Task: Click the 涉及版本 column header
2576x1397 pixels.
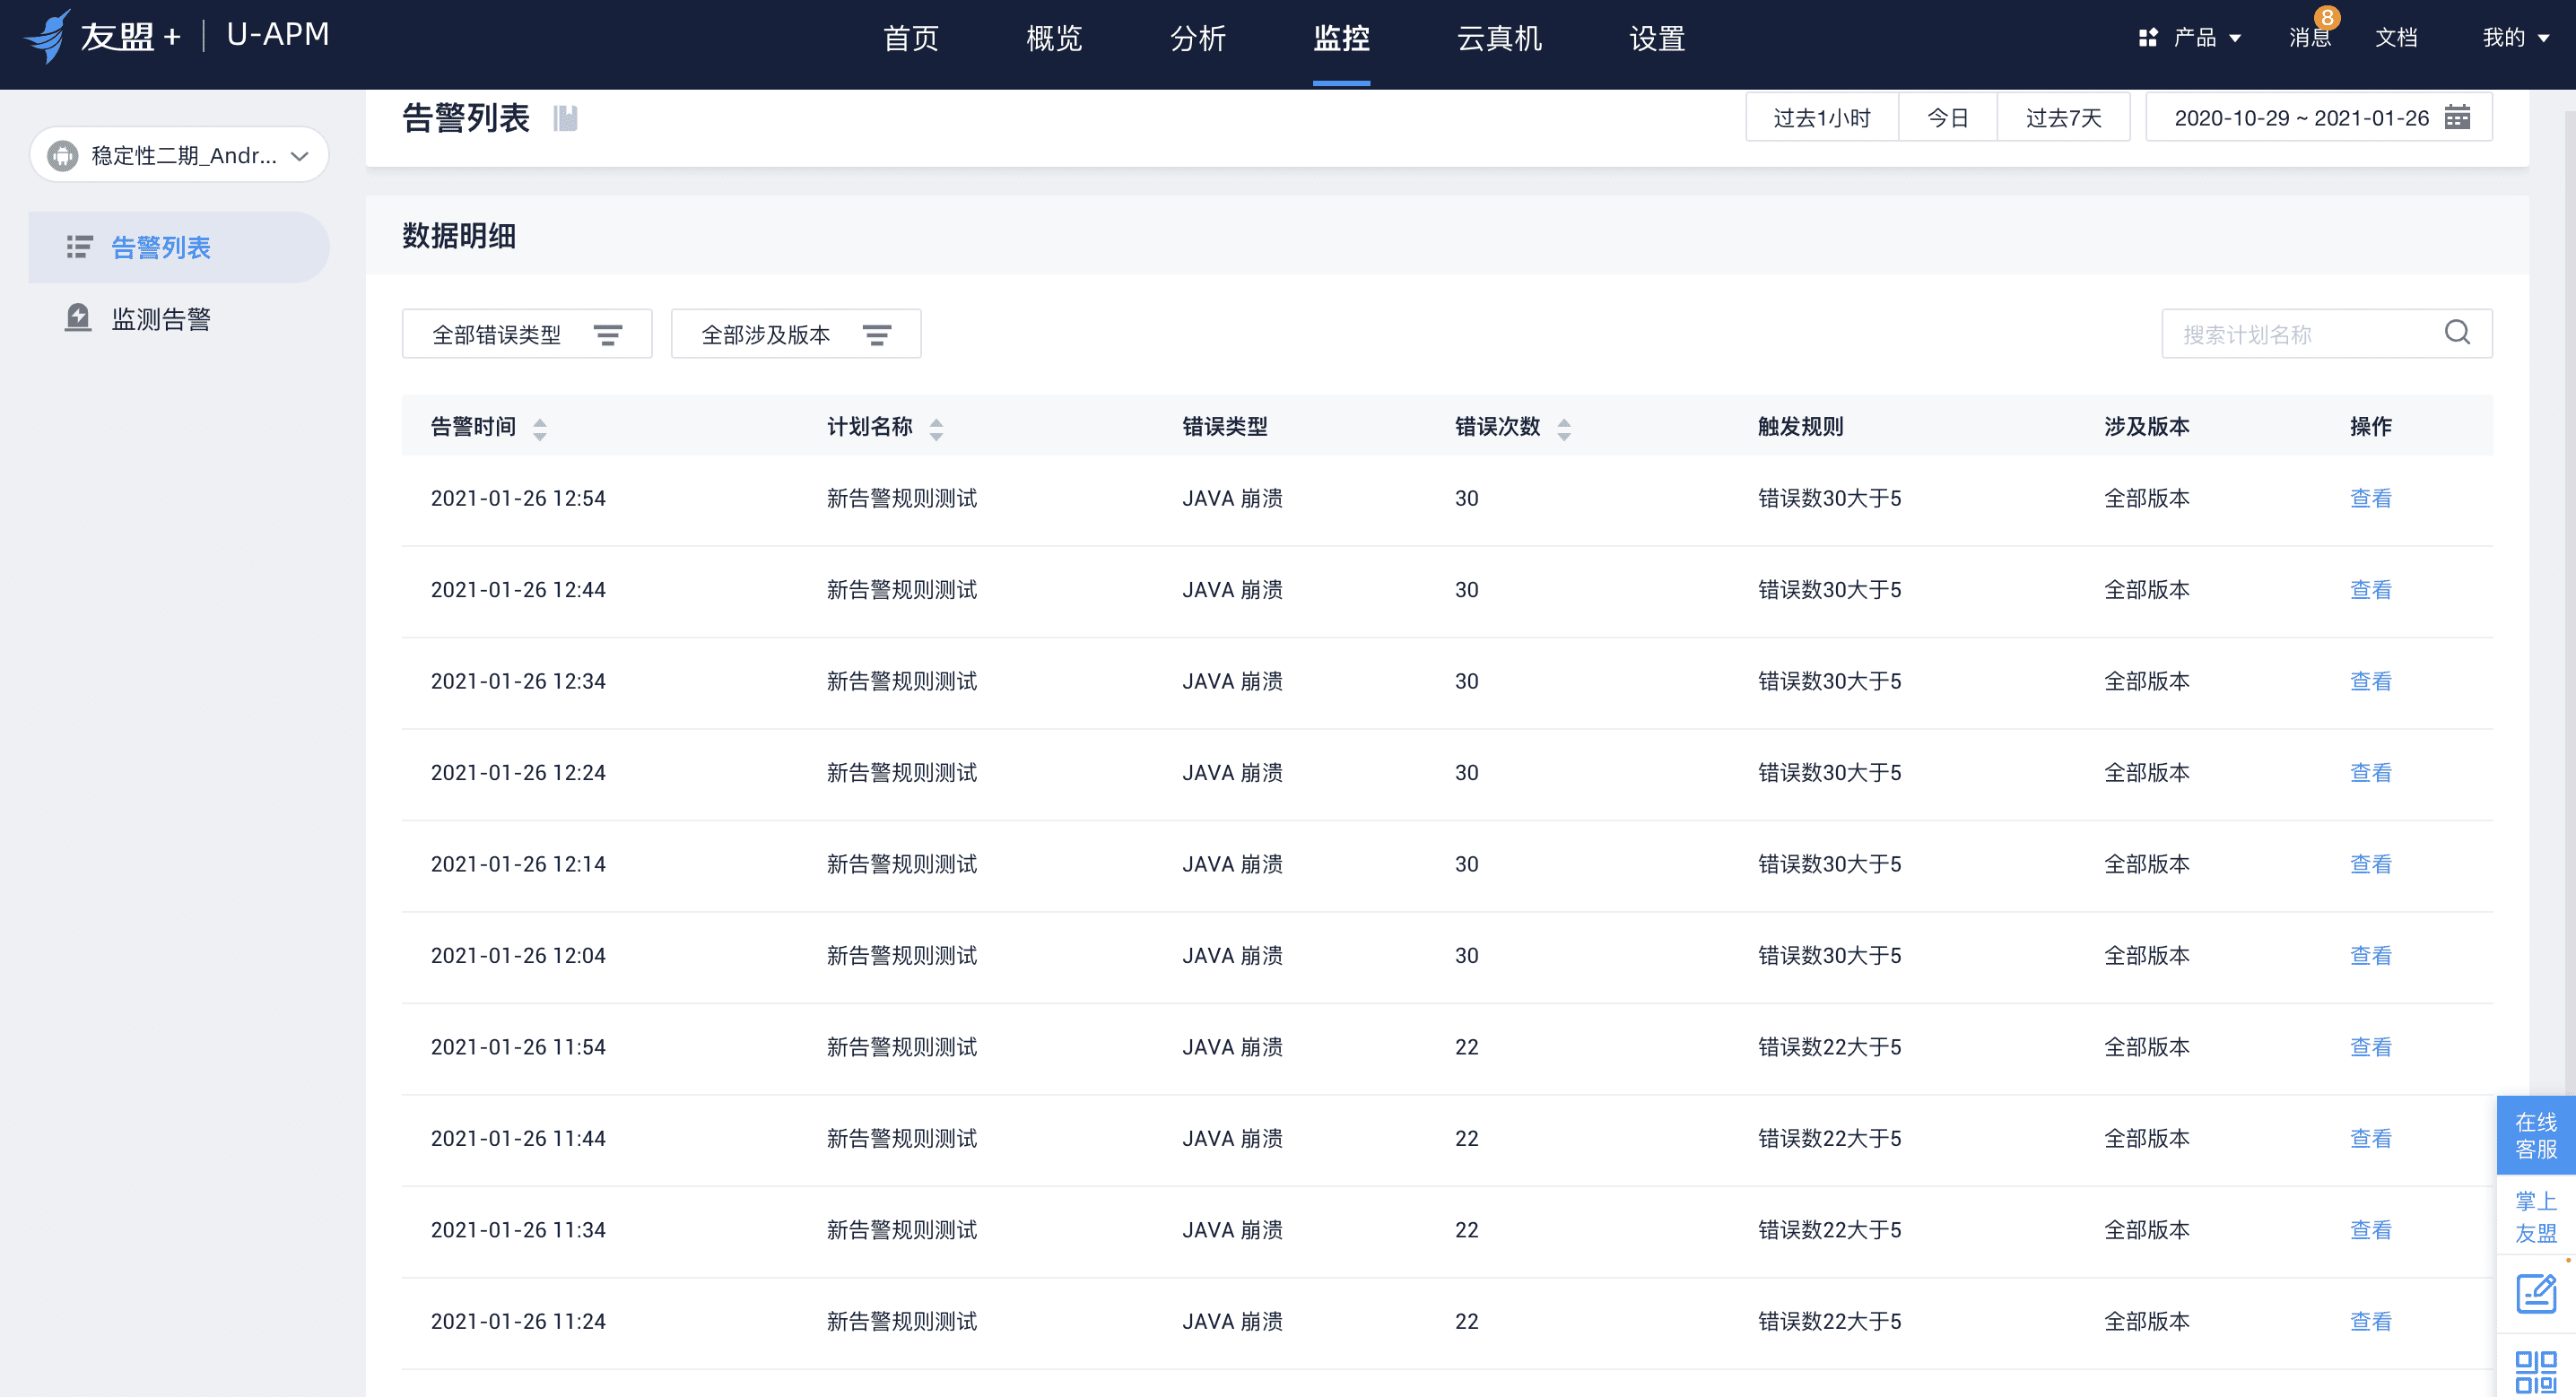Action: (2146, 427)
